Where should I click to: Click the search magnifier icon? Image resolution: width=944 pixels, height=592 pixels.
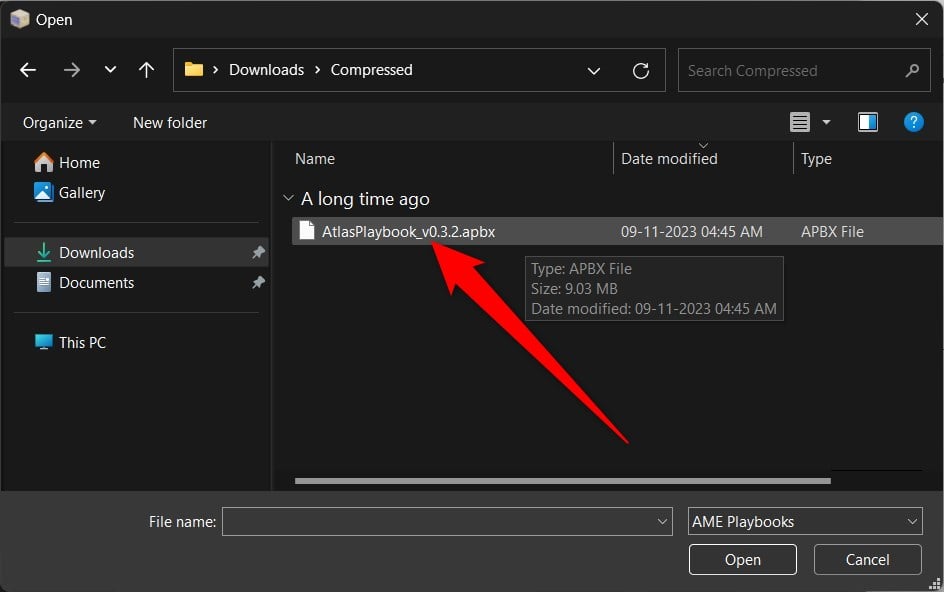912,70
